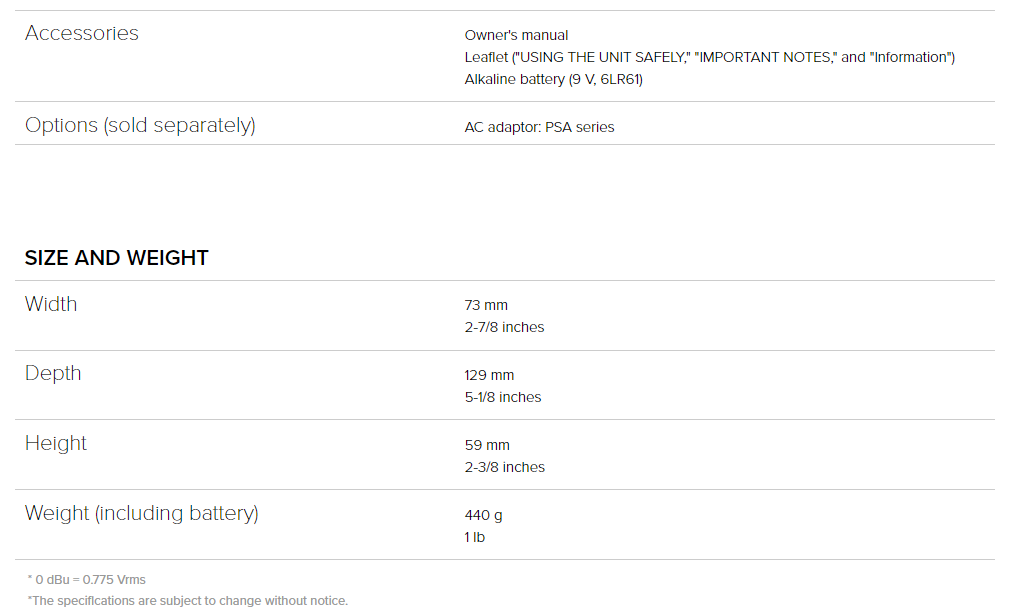Click the Height row label
The height and width of the screenshot is (607, 1021).
tap(55, 444)
